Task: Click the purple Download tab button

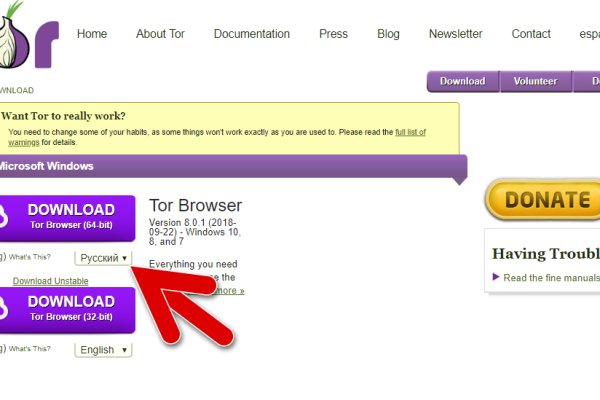Action: (462, 81)
